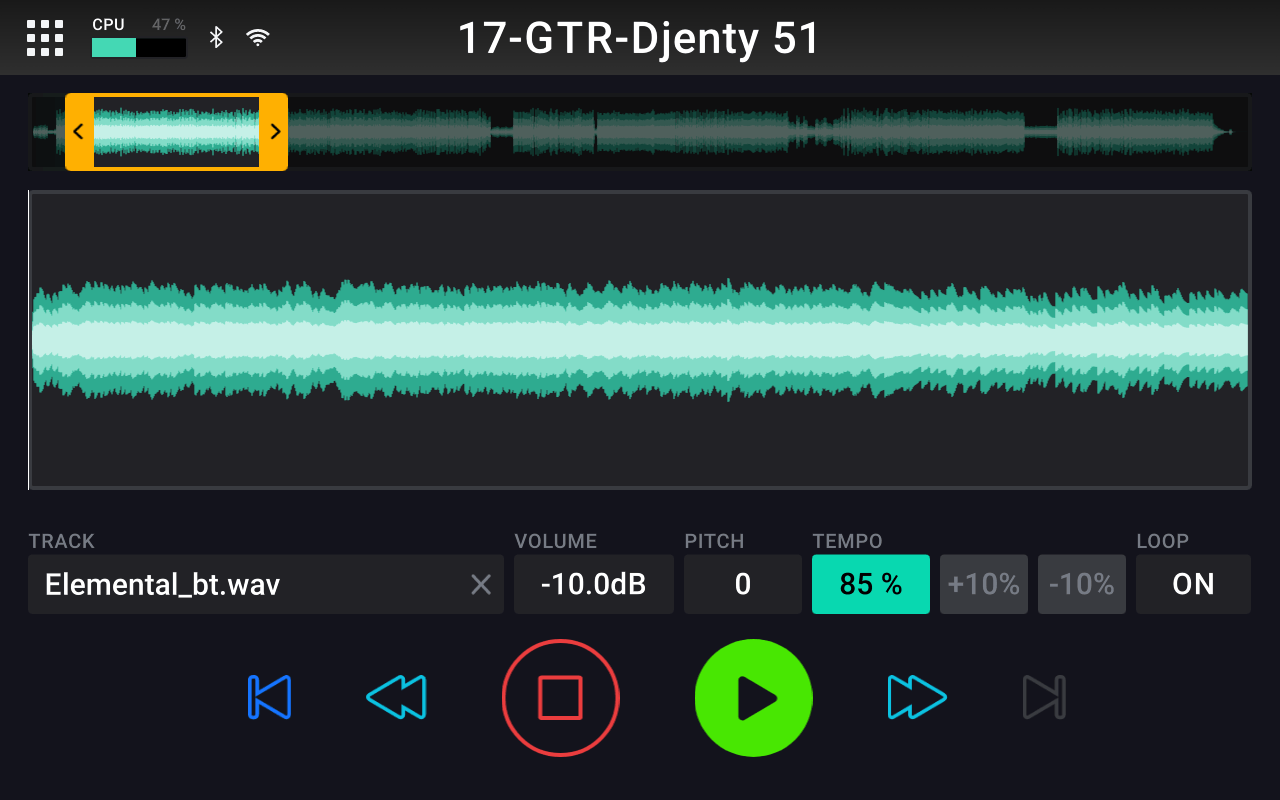The image size is (1280, 800).
Task: Toggle the Loop ON button
Action: 1193,585
